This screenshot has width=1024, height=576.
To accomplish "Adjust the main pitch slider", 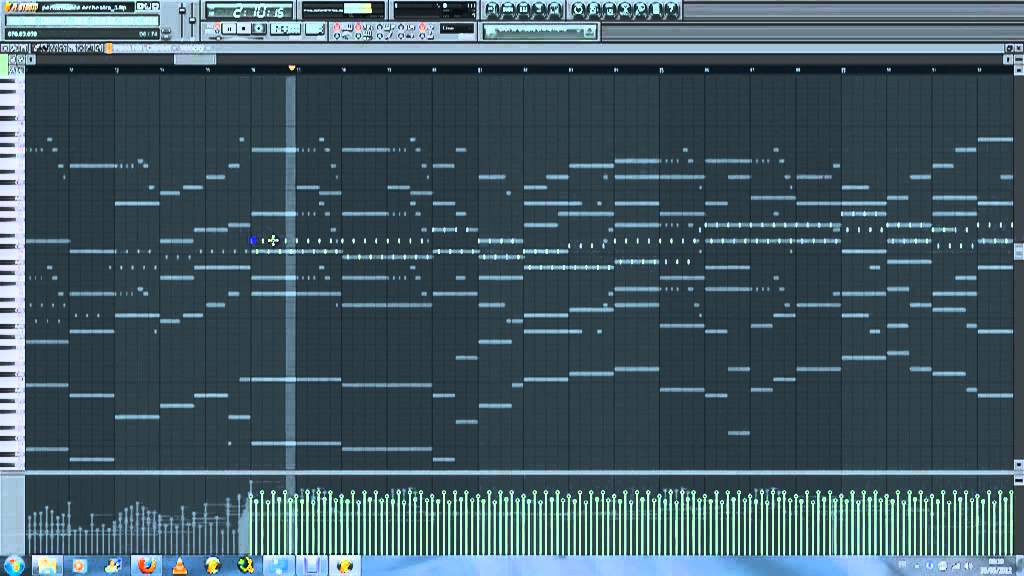I will click(193, 18).
